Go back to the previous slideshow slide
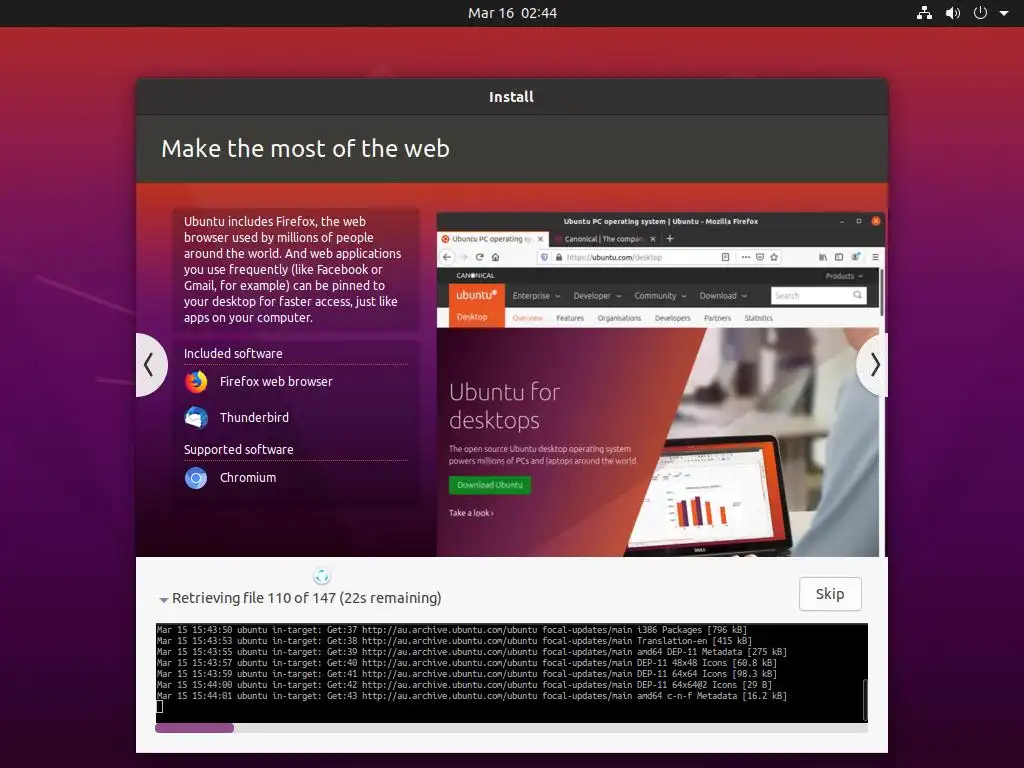Screen dimensions: 1024x768 click(151, 364)
